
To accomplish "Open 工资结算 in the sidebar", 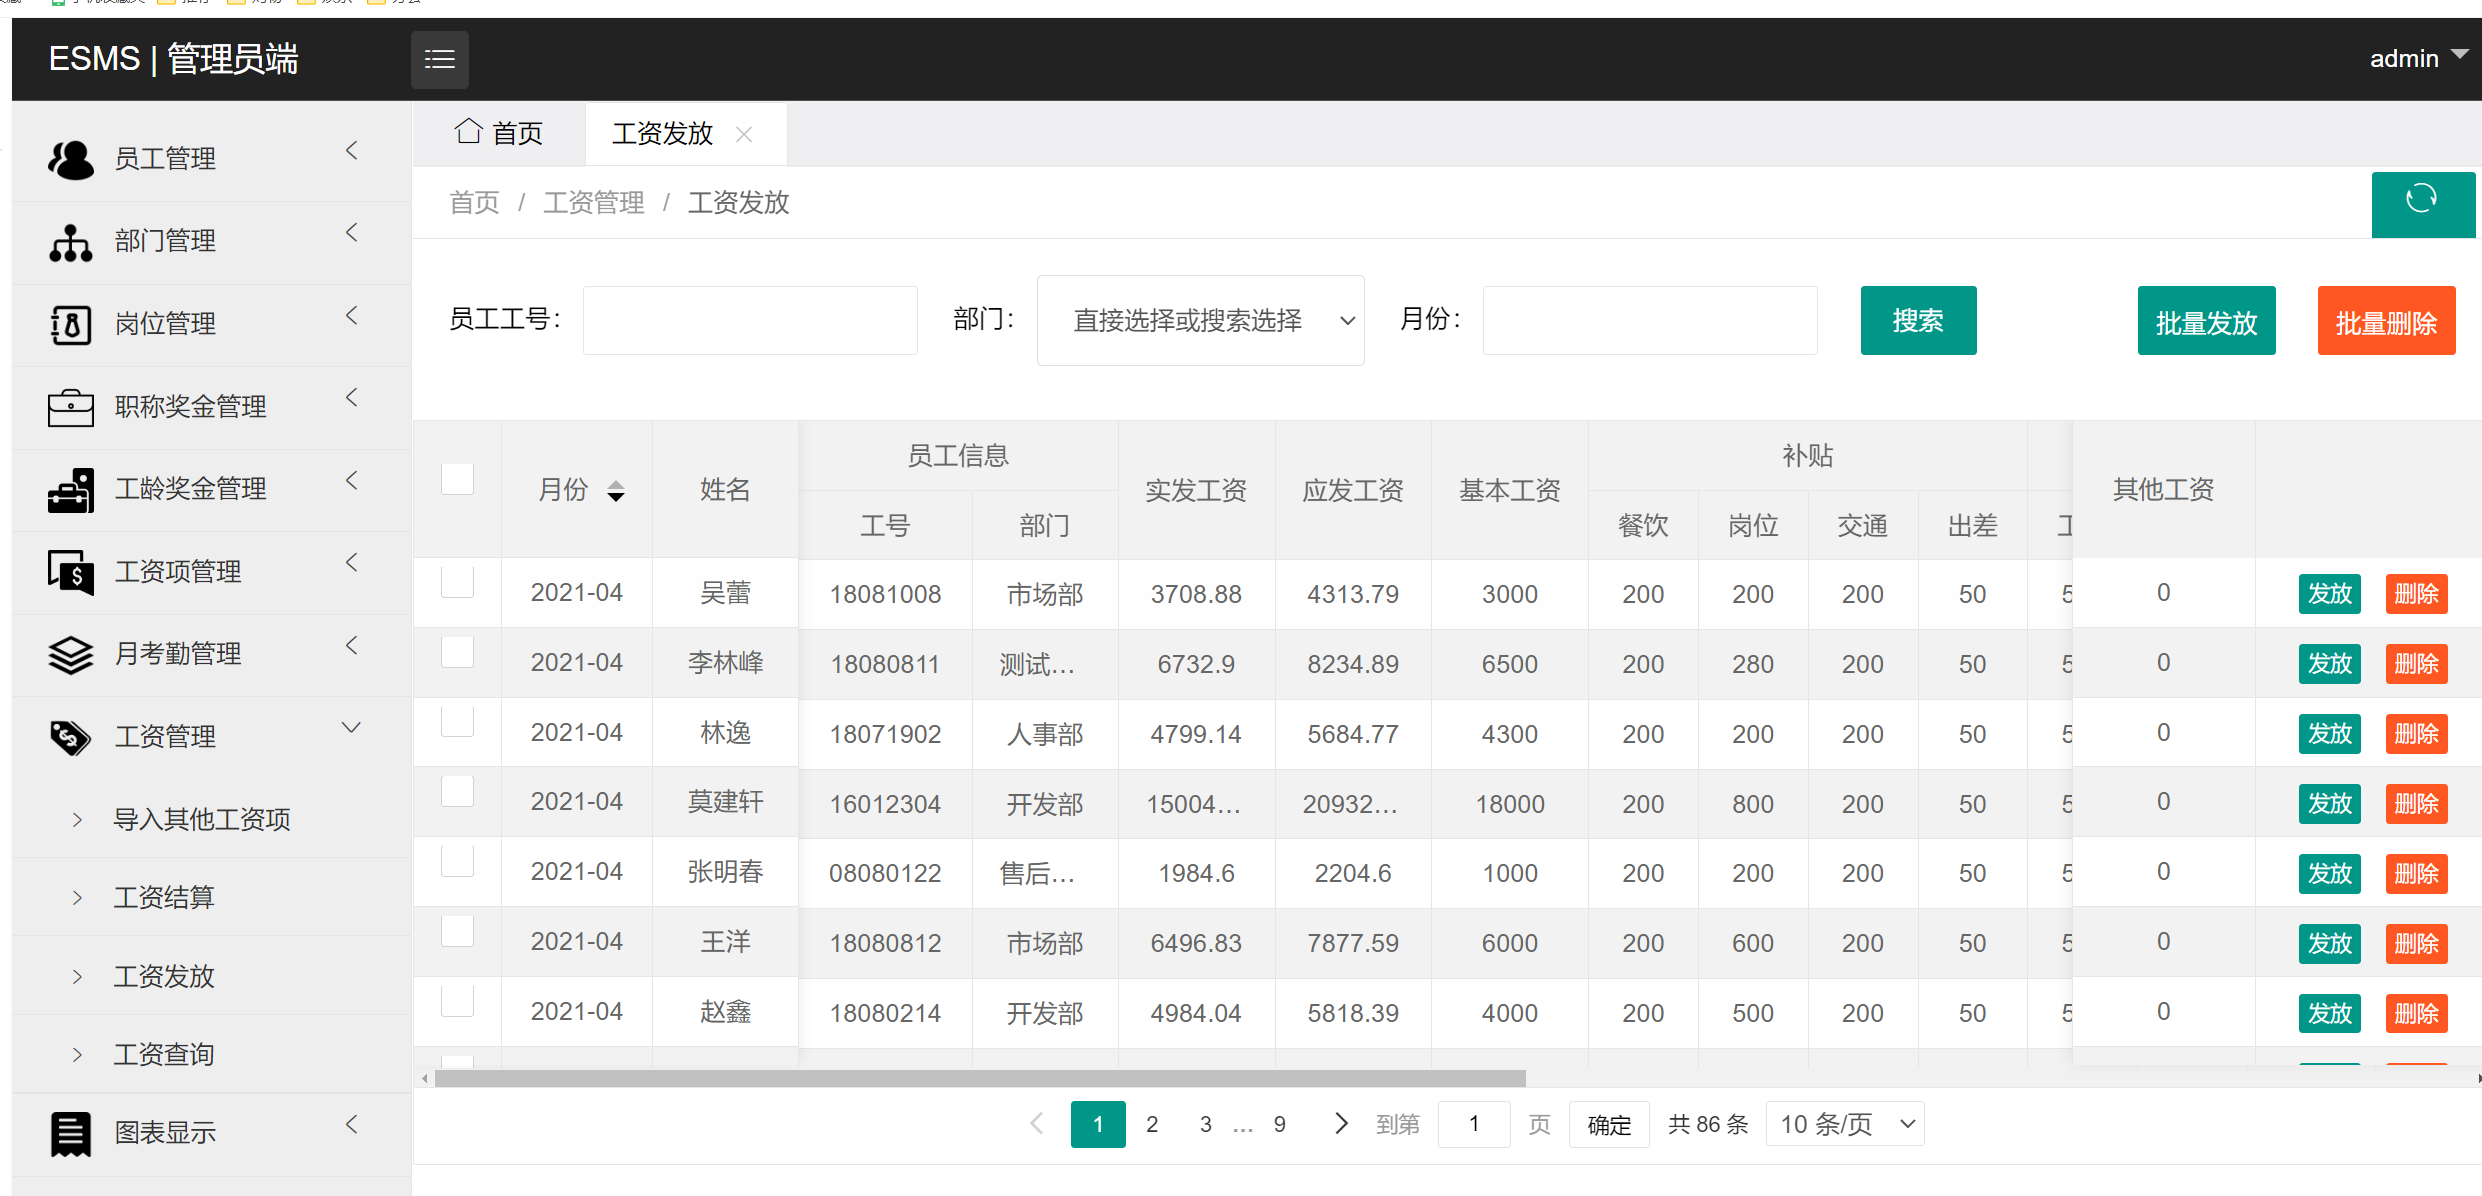I will click(164, 897).
